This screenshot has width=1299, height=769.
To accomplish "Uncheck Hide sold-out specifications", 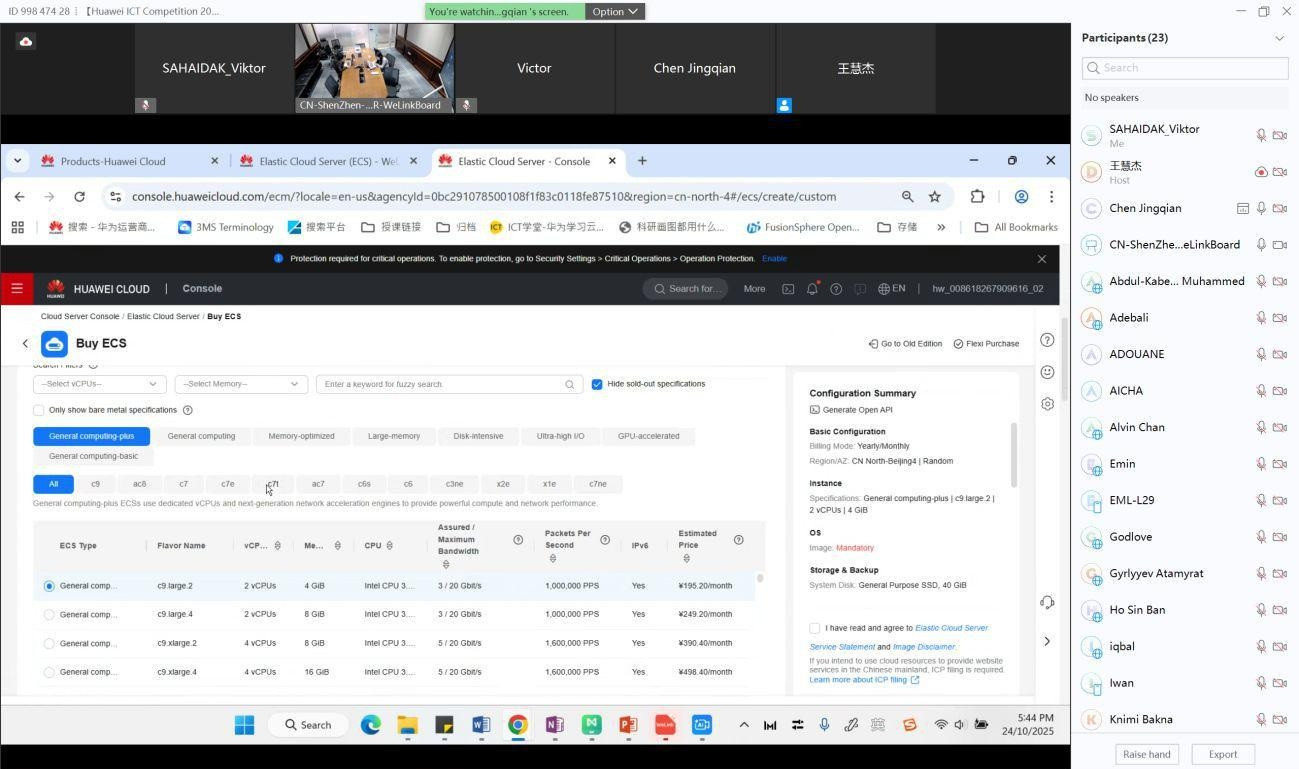I will pos(597,384).
